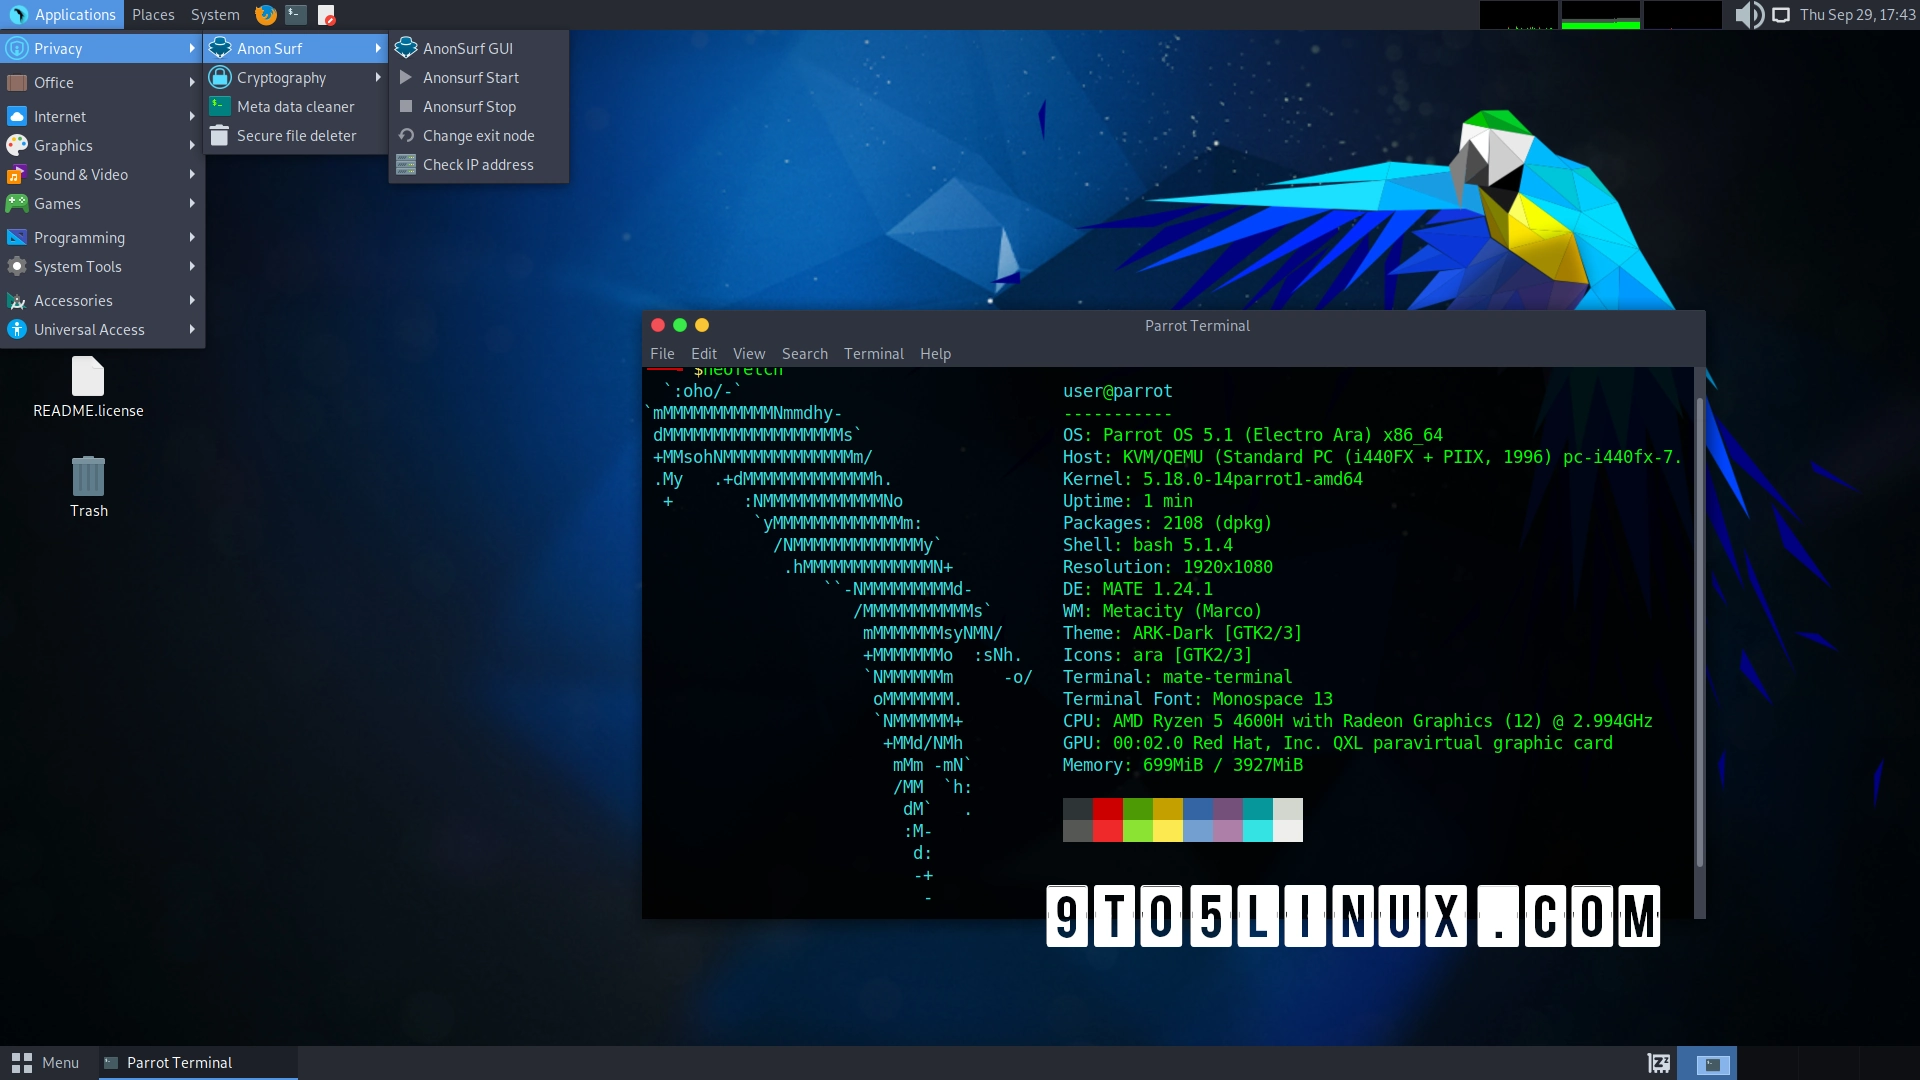Select Secure file deleter in Privacy menu

click(x=296, y=135)
